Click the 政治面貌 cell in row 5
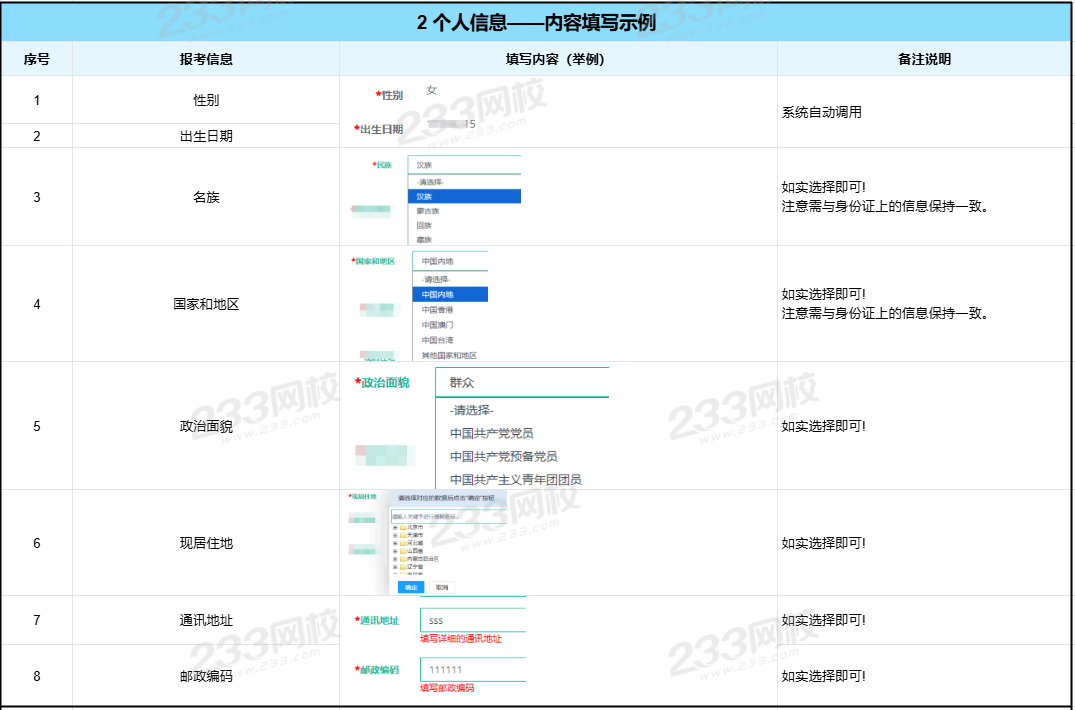Viewport: 1075px width, 710px height. click(x=206, y=426)
